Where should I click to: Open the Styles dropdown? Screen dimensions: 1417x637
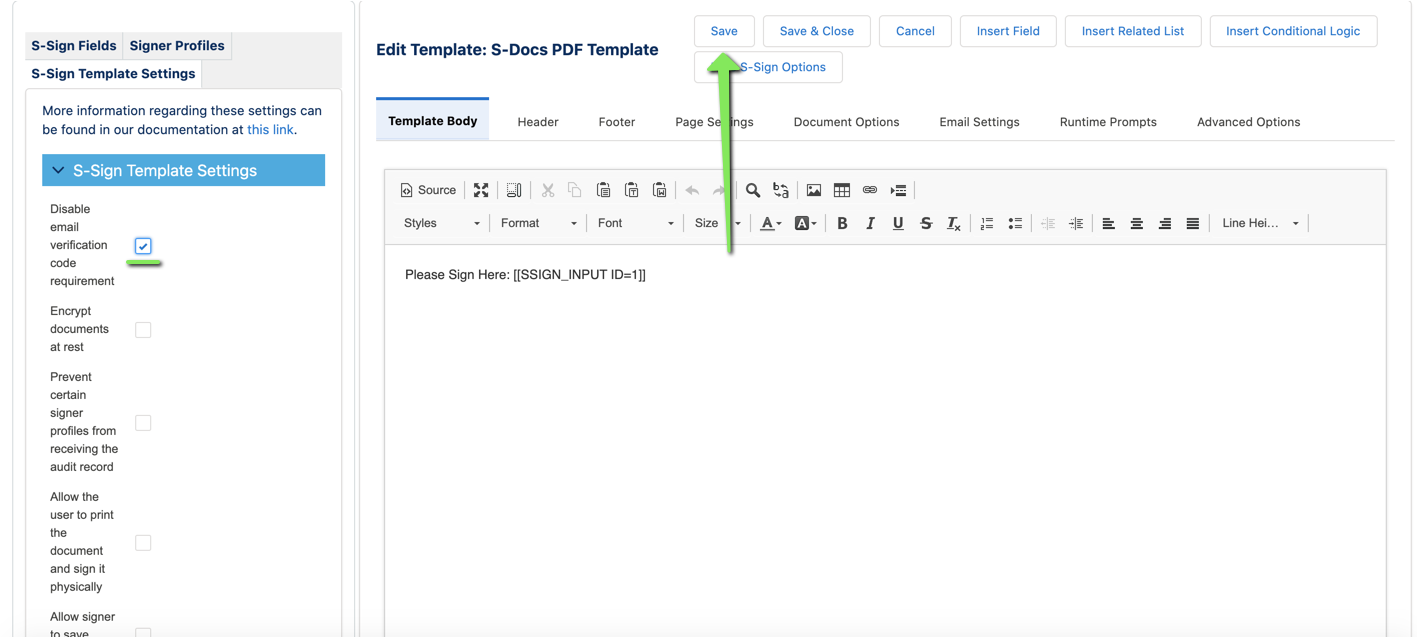[441, 223]
